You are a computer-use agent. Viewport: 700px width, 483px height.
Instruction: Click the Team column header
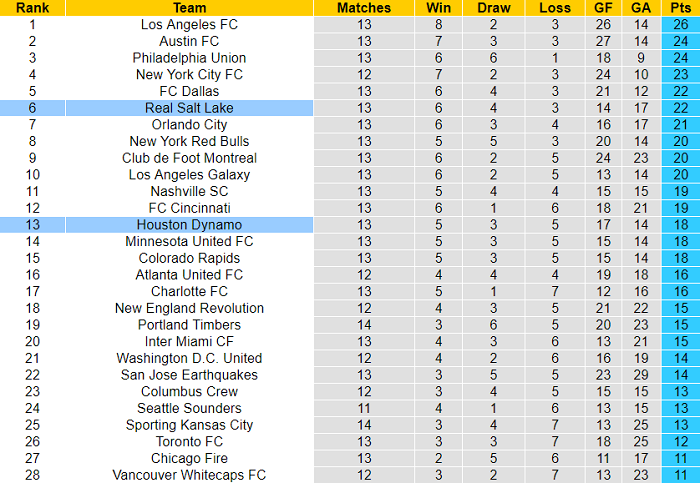coord(189,7)
